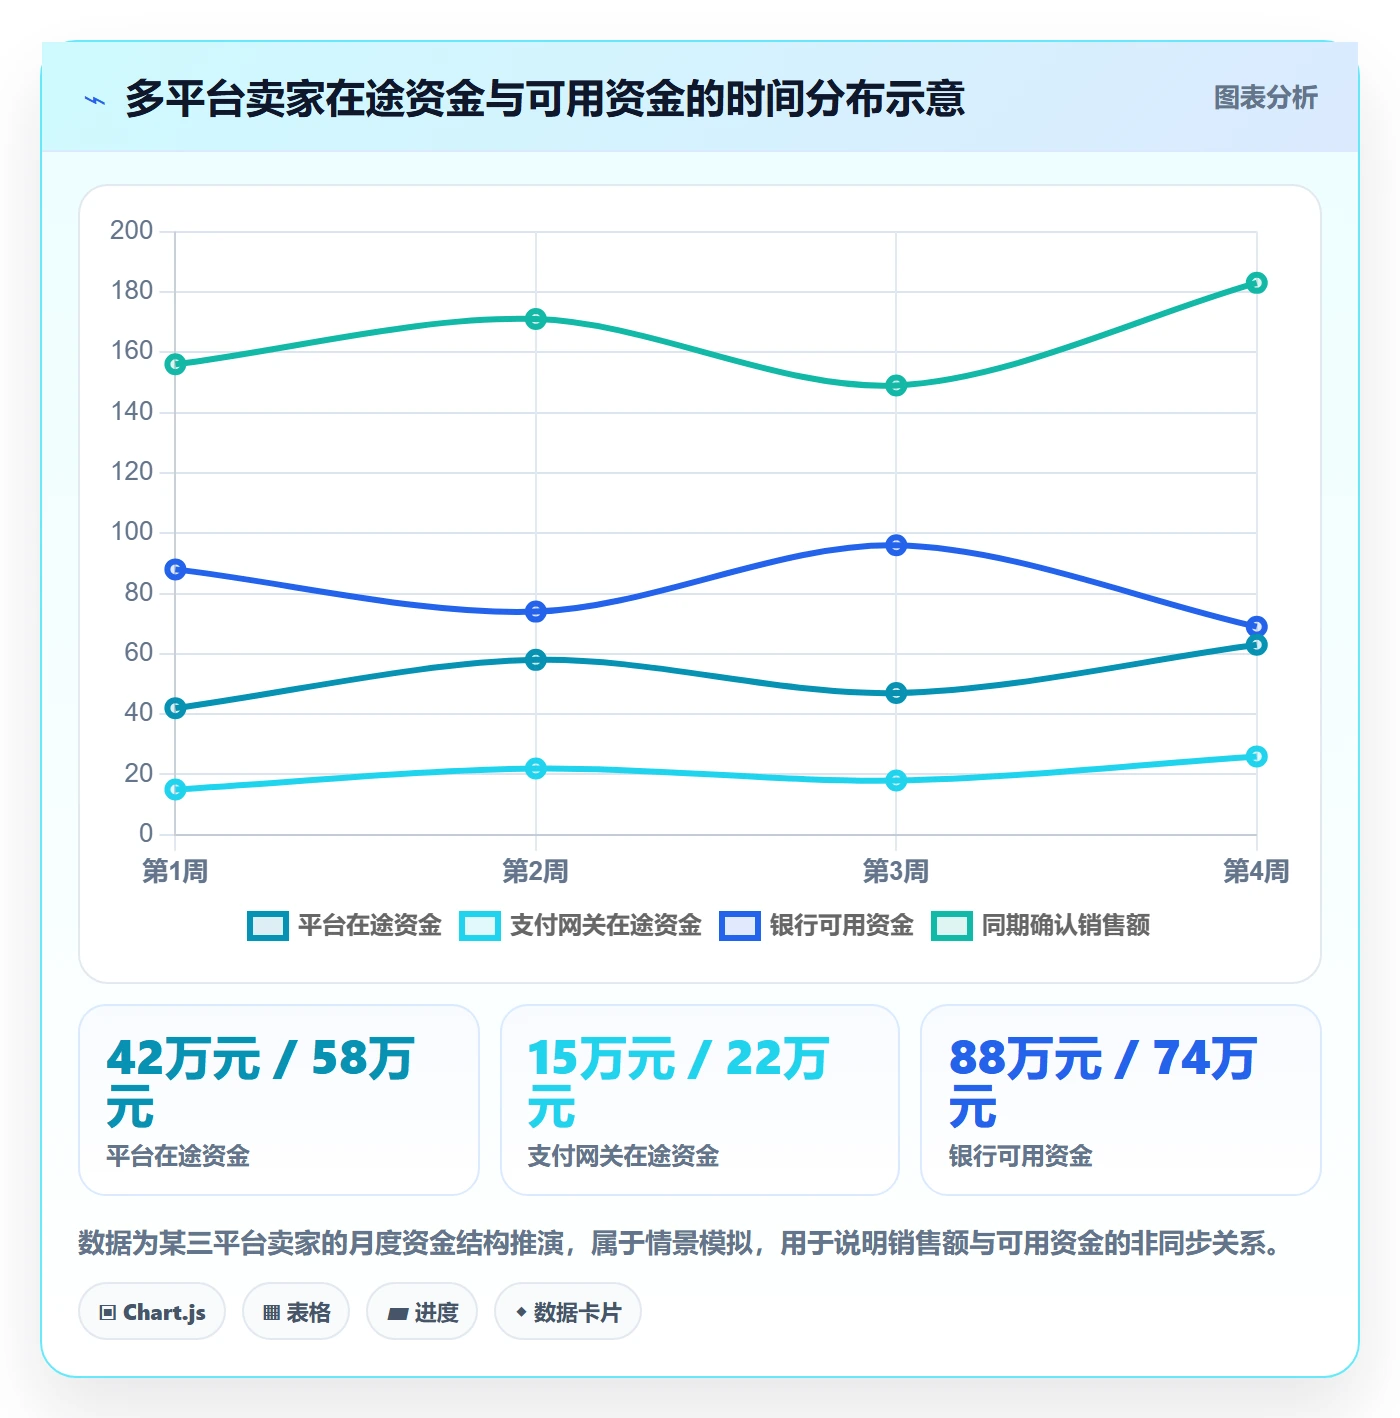Toggle the 平台在途资金 legend swatch
Image resolution: width=1400 pixels, height=1418 pixels.
coord(267,926)
